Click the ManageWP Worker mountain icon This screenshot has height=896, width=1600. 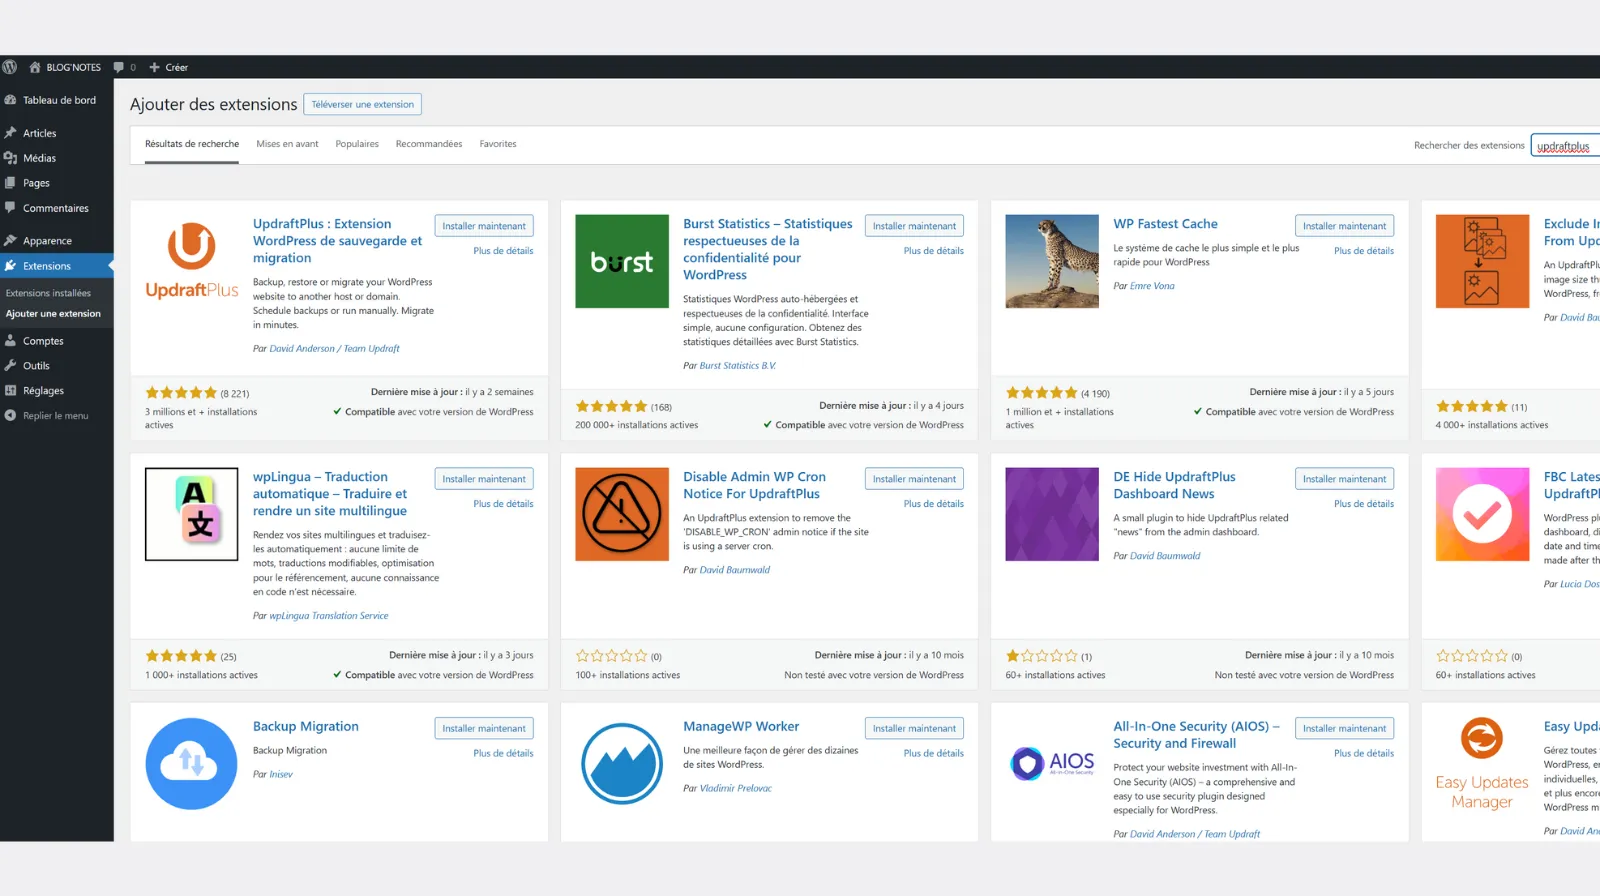click(x=621, y=763)
